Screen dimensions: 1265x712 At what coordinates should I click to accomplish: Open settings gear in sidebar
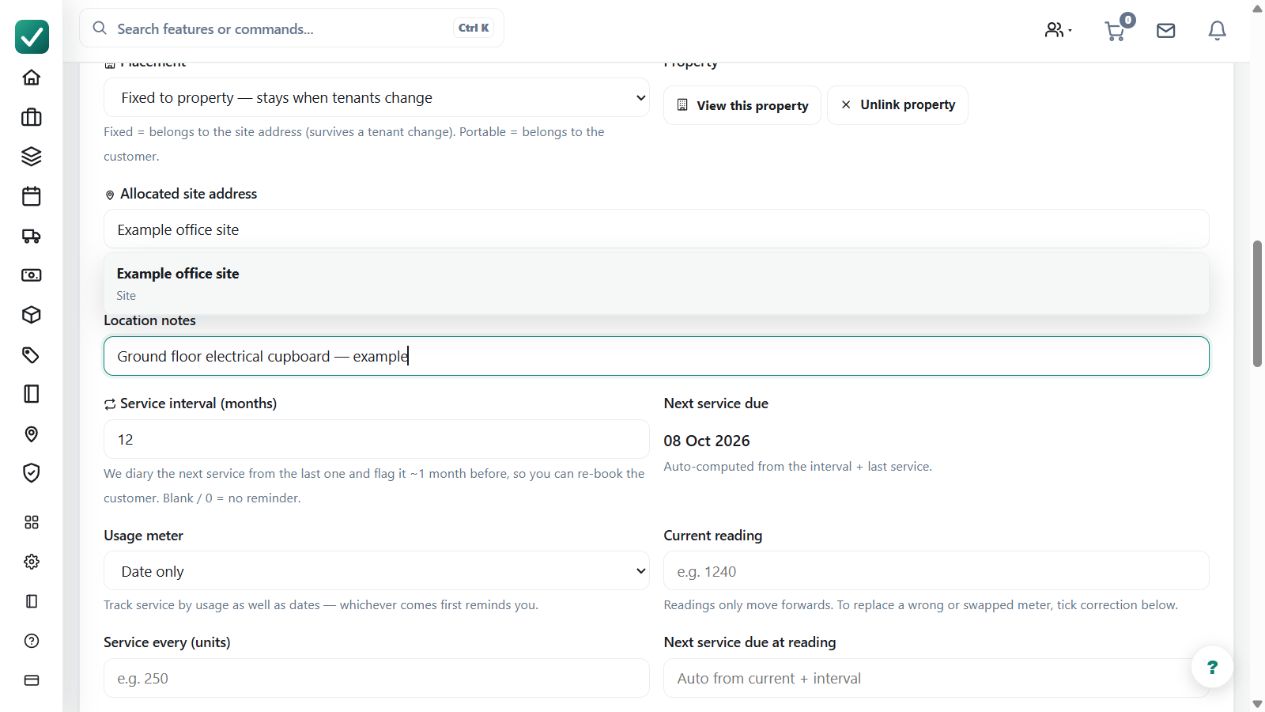click(31, 562)
